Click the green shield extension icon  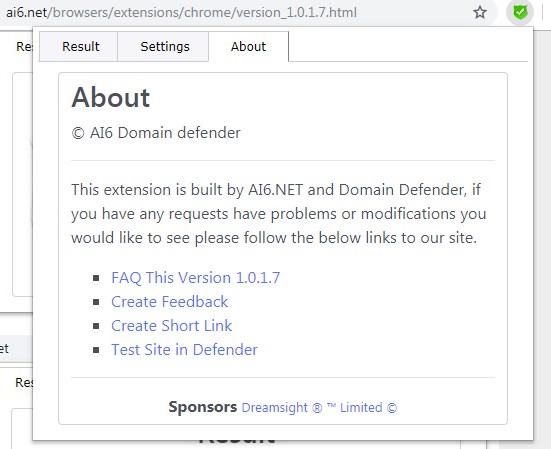(x=520, y=13)
